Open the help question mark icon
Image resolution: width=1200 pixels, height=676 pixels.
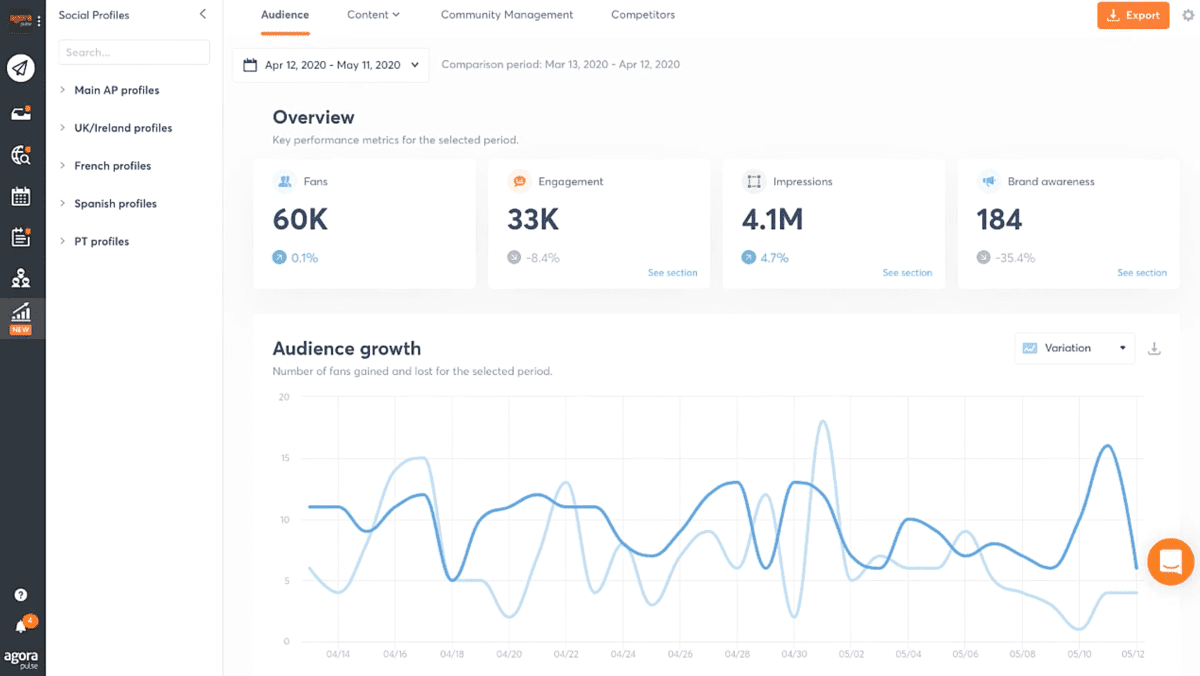point(21,595)
